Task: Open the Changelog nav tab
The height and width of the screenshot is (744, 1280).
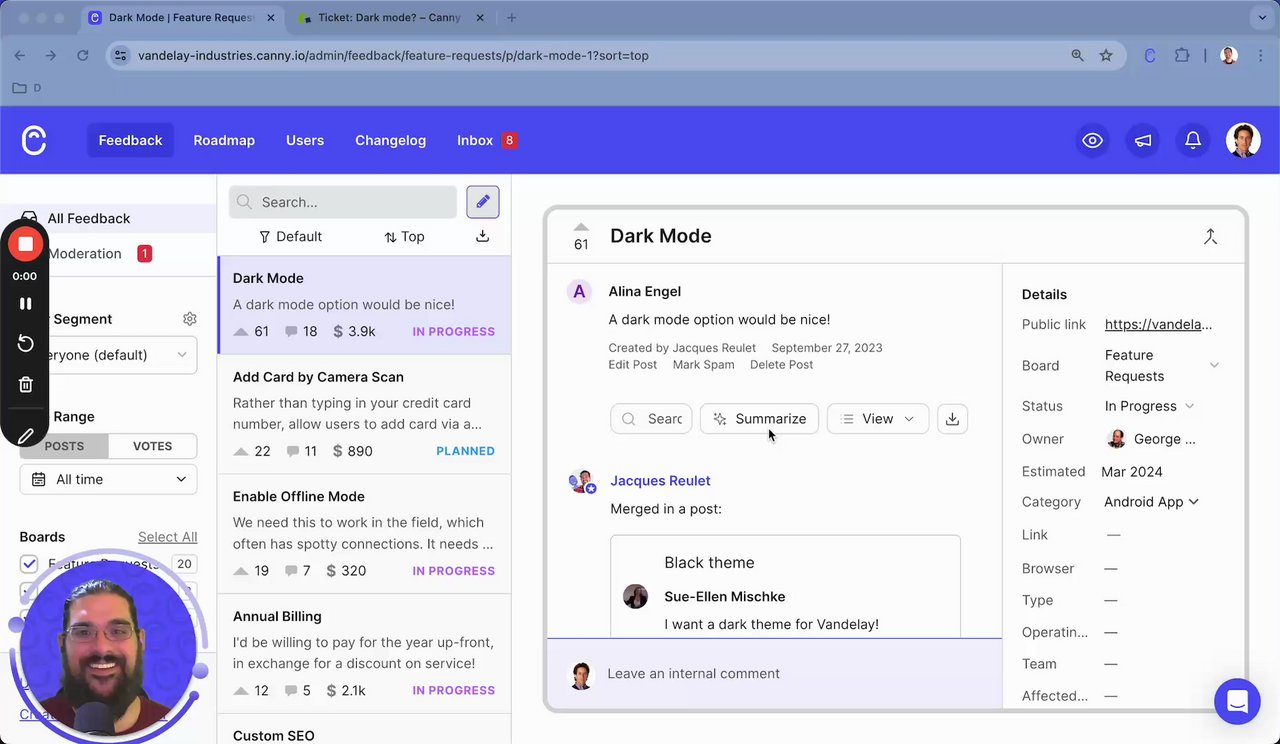Action: [x=390, y=140]
